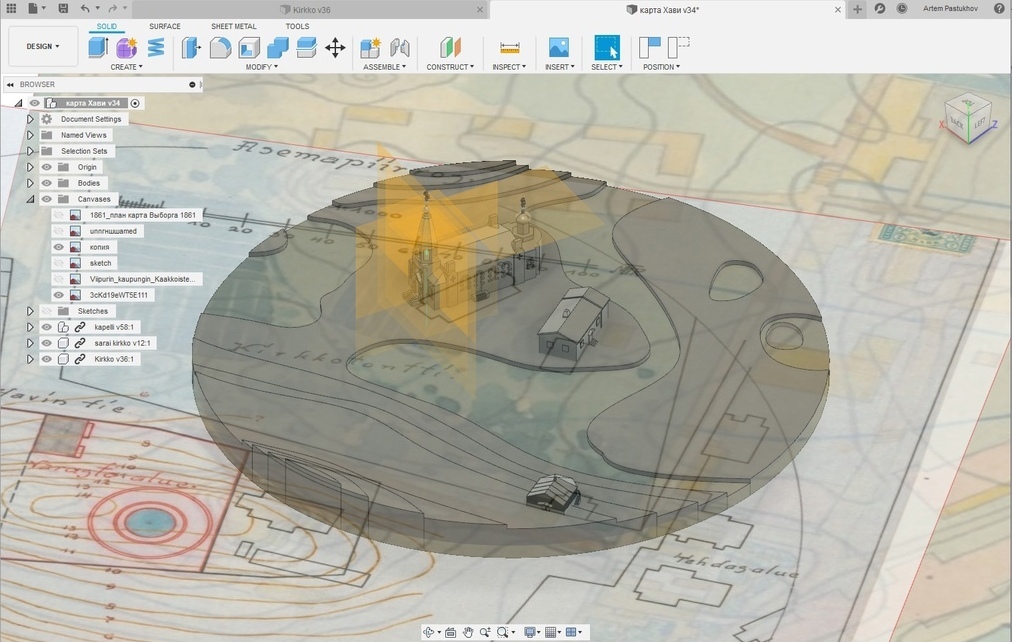Activate the Pan hand tool
The height and width of the screenshot is (642, 1012).
point(467,632)
